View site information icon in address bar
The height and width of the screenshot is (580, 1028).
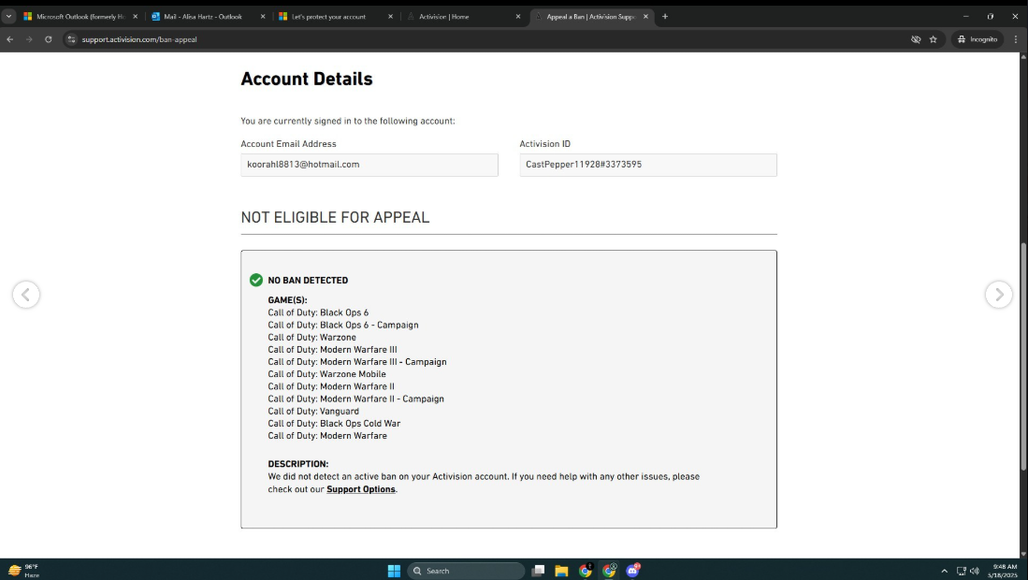[71, 39]
